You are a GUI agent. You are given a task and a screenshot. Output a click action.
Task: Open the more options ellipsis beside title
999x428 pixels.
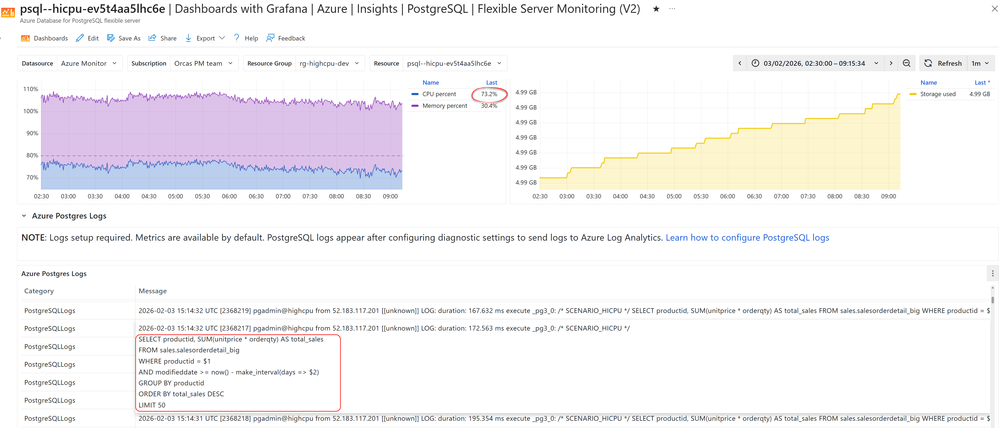[672, 10]
